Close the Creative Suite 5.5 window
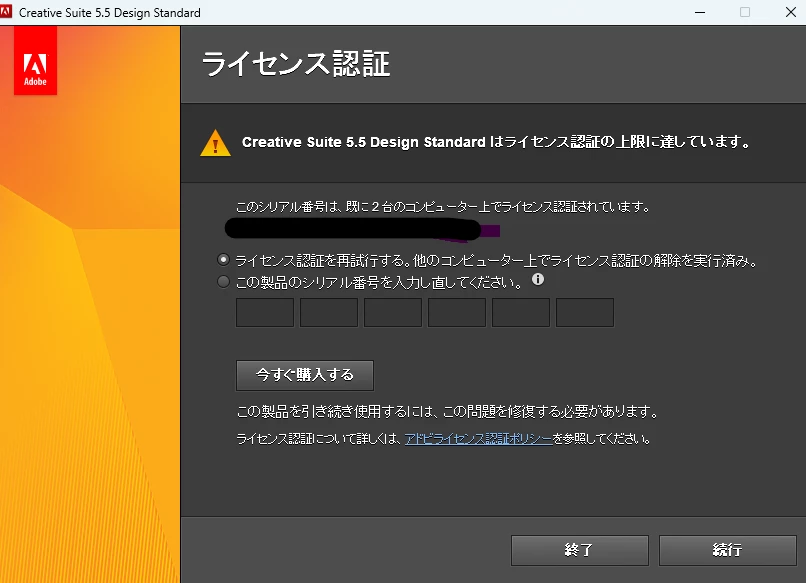The width and height of the screenshot is (806, 583). point(791,12)
